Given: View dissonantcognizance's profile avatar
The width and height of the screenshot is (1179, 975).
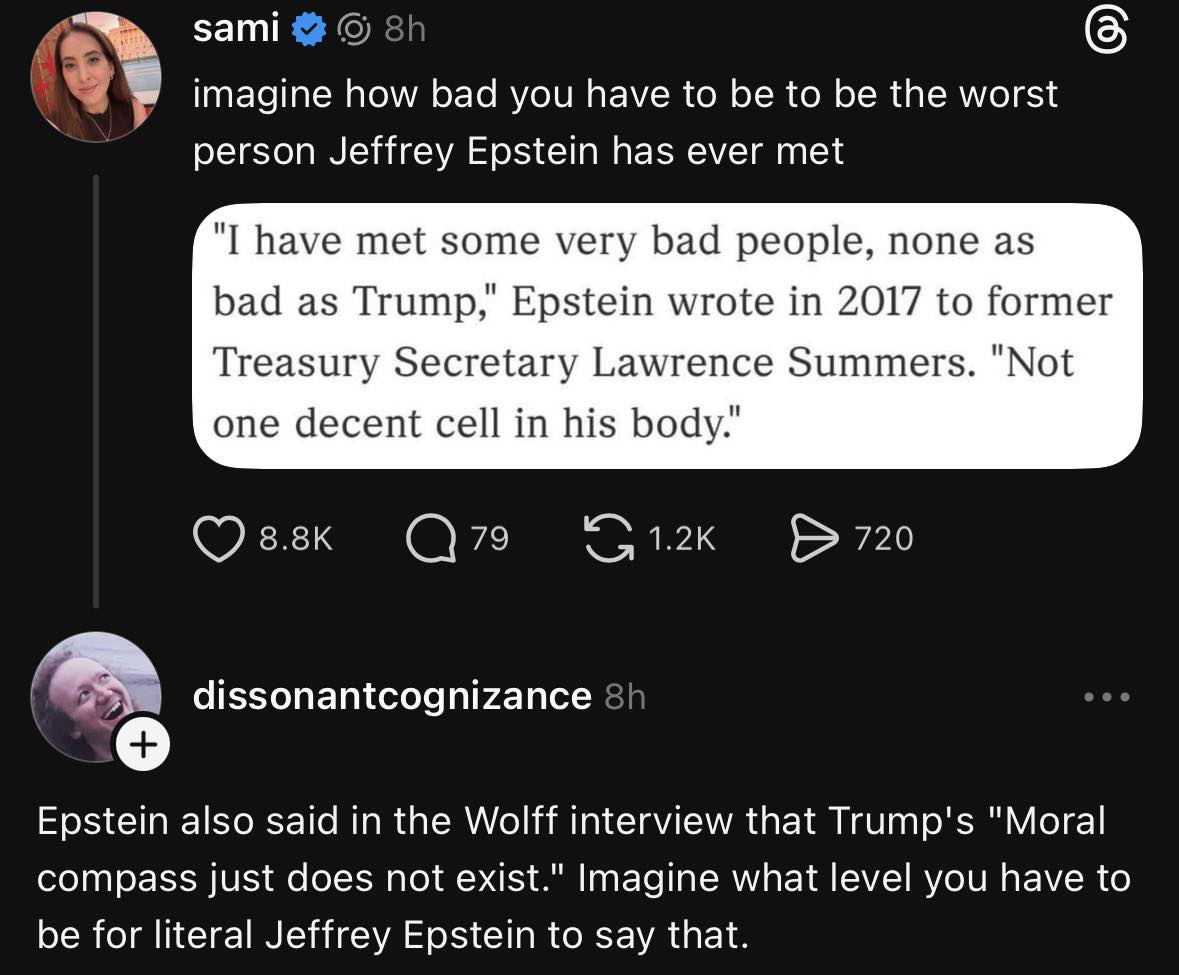Looking at the screenshot, I should point(92,695).
